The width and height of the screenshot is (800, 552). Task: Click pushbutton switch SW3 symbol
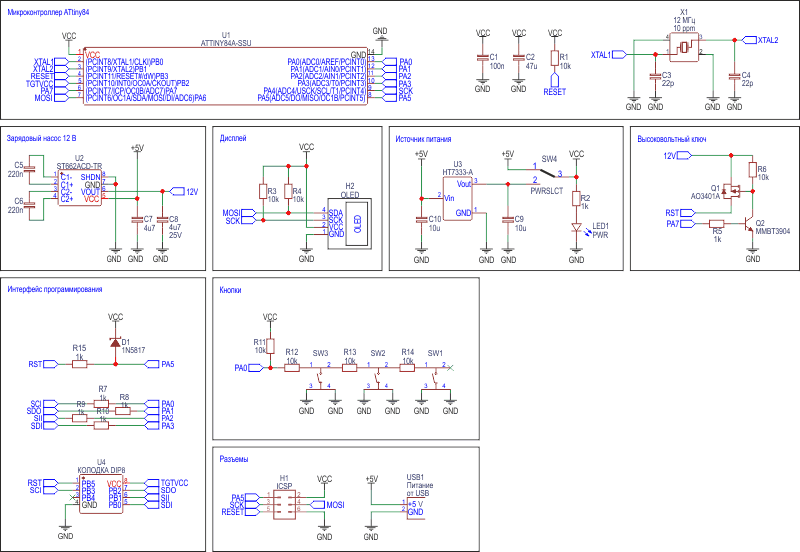point(320,376)
